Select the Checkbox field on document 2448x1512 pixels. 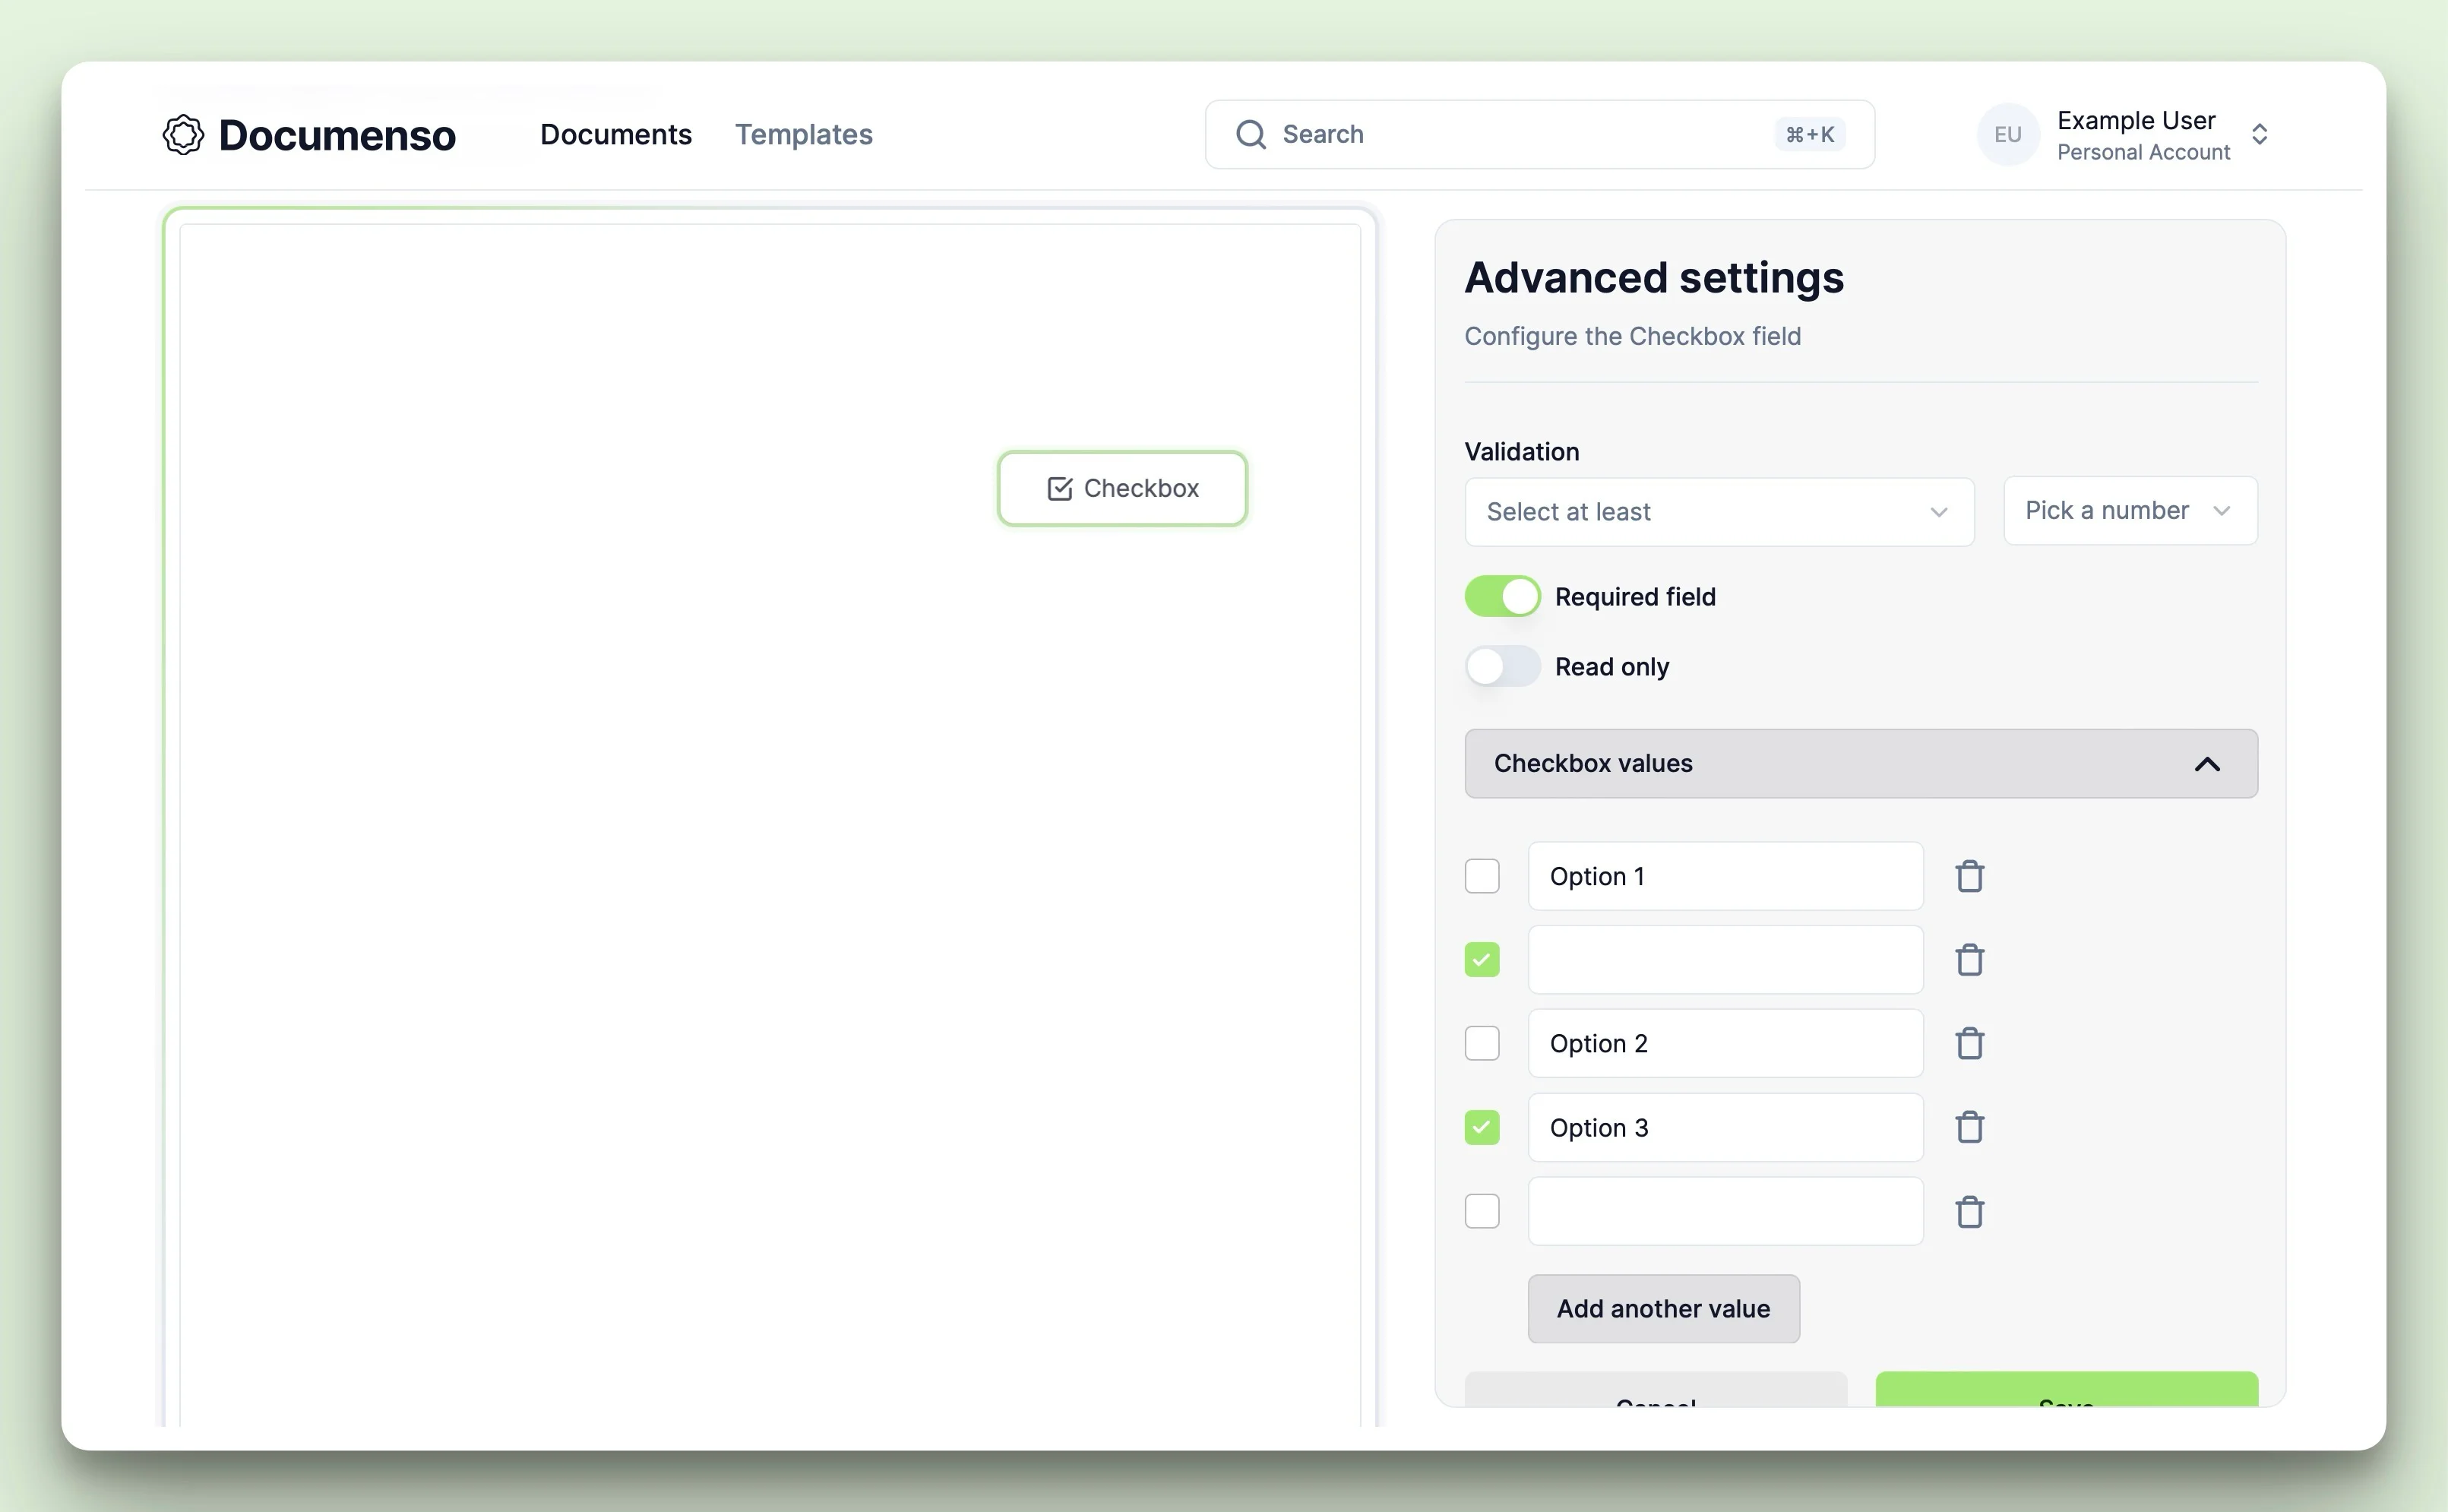pos(1122,488)
